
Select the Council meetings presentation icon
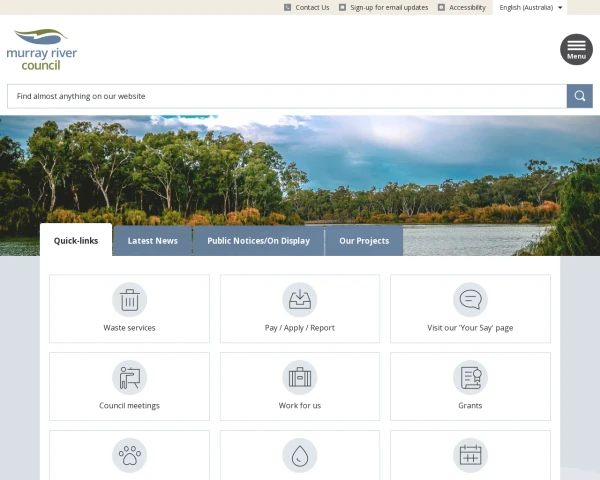129,377
